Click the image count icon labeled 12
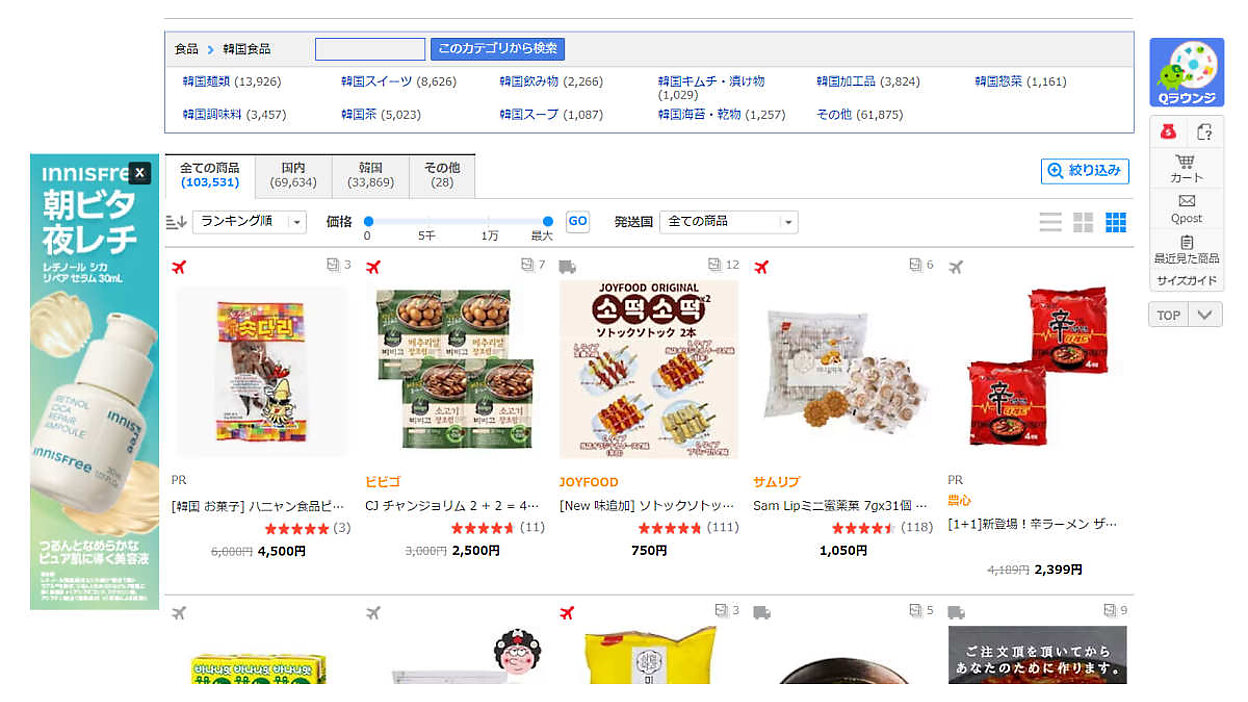The image size is (1248, 702). pyautogui.click(x=715, y=265)
